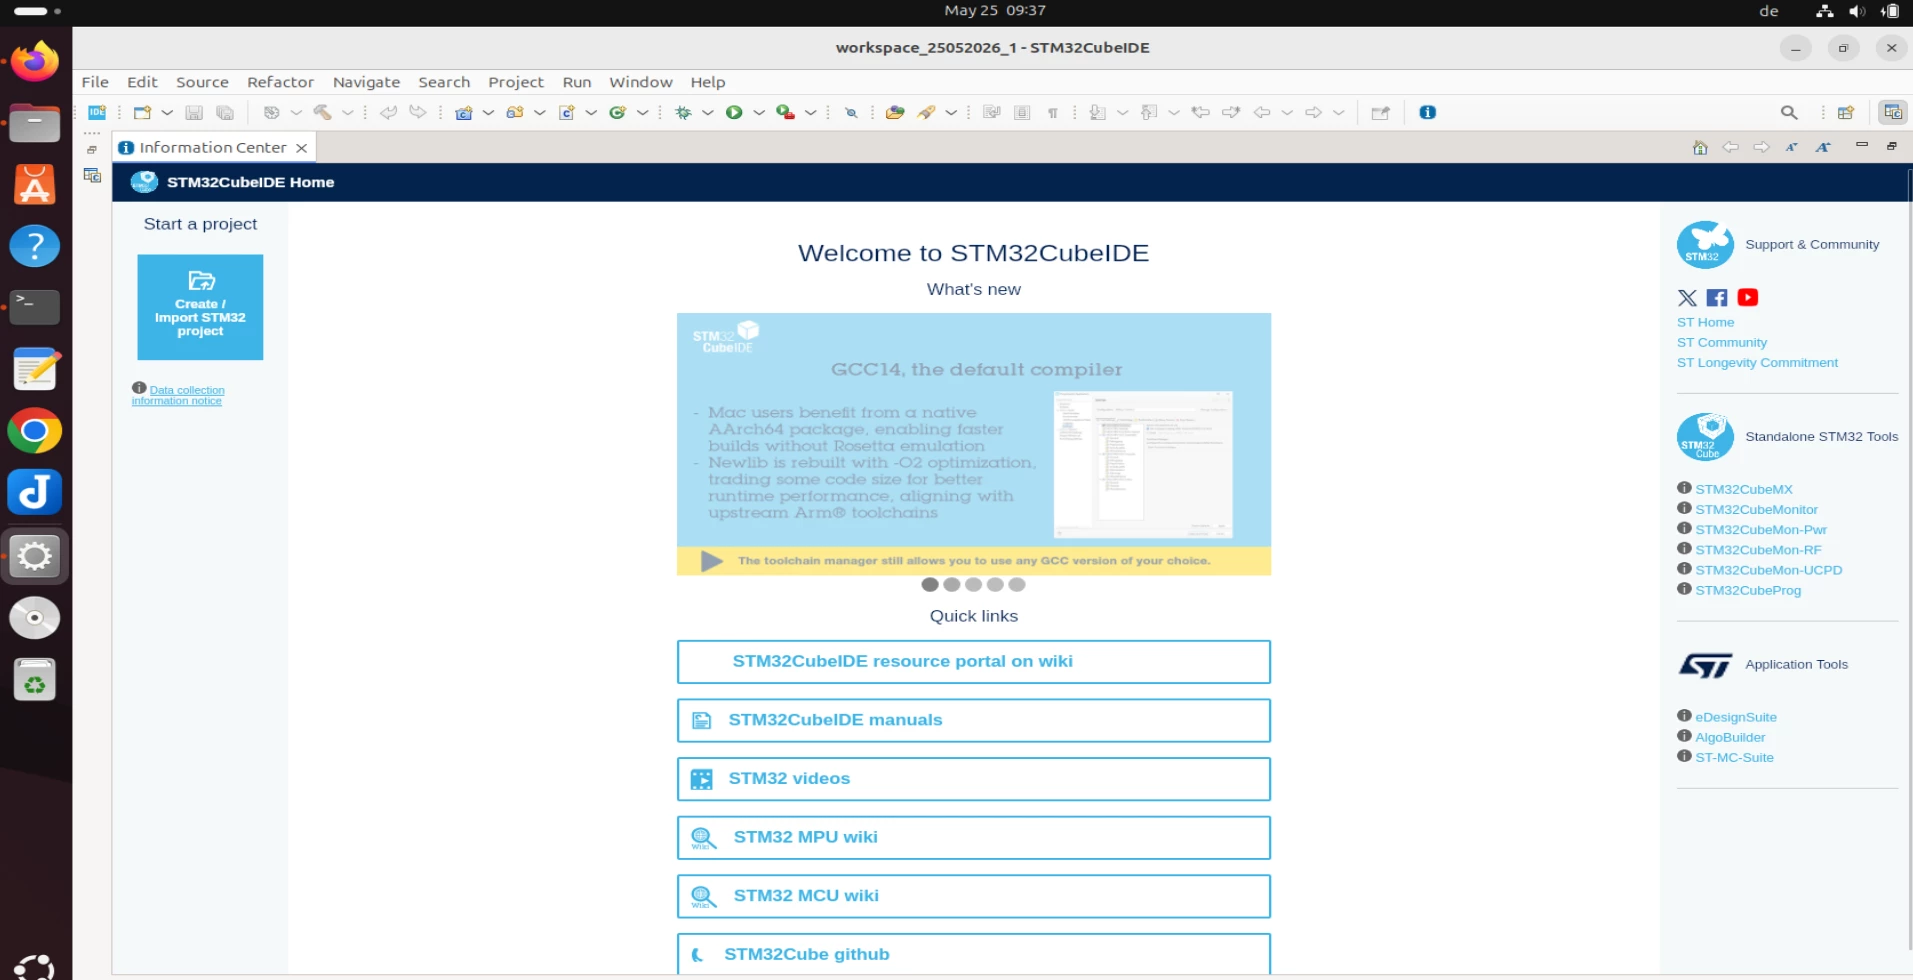
Task: Open the Refactor menu
Action: (x=280, y=82)
